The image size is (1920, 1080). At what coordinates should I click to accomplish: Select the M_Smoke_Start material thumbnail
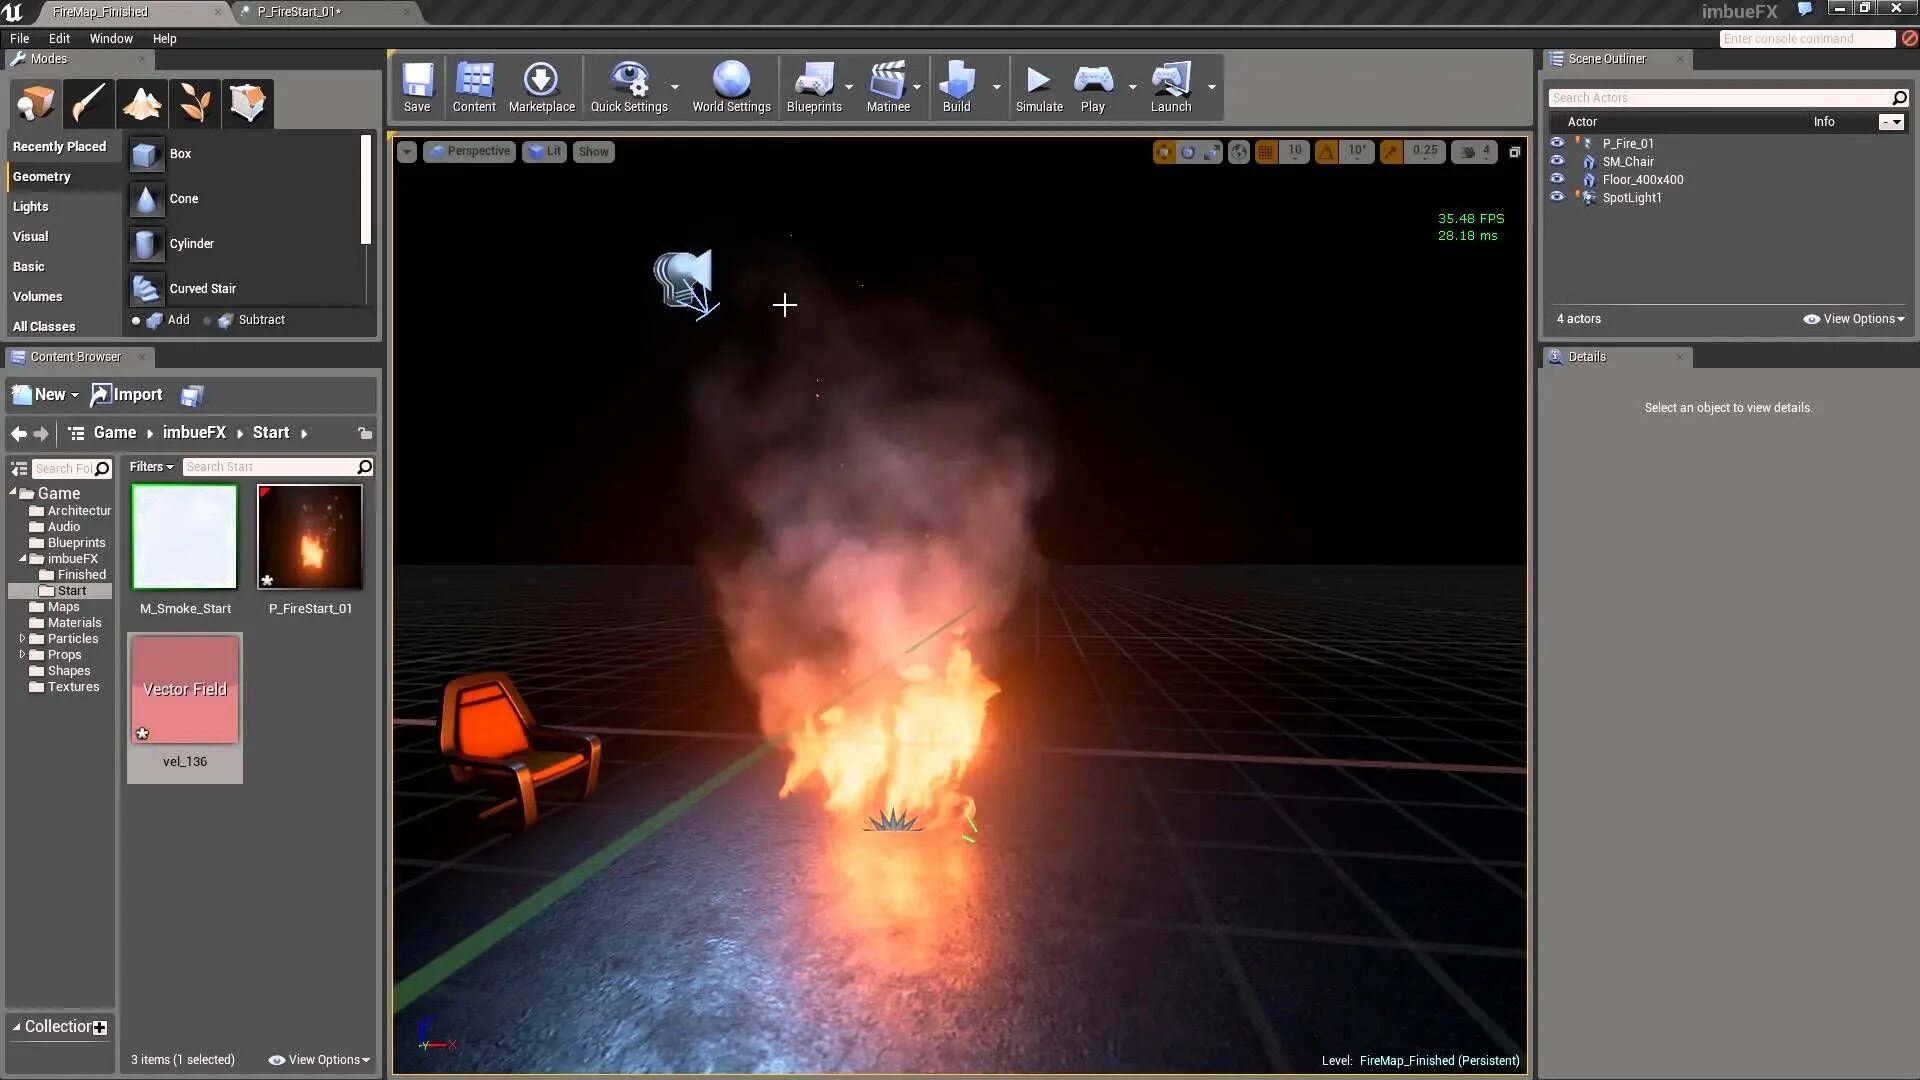185,538
